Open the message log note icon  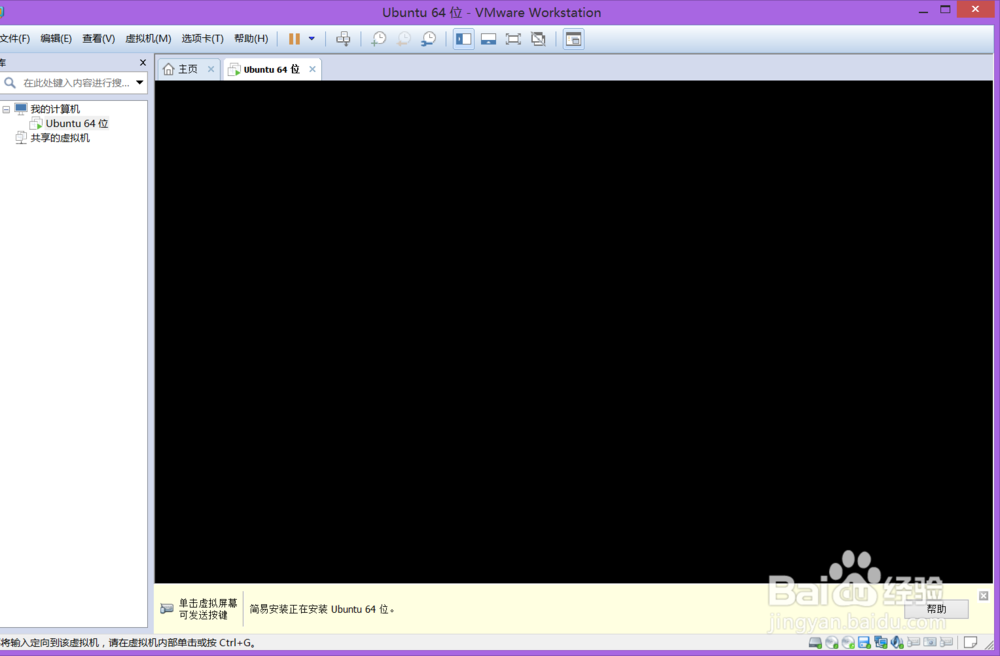[971, 643]
